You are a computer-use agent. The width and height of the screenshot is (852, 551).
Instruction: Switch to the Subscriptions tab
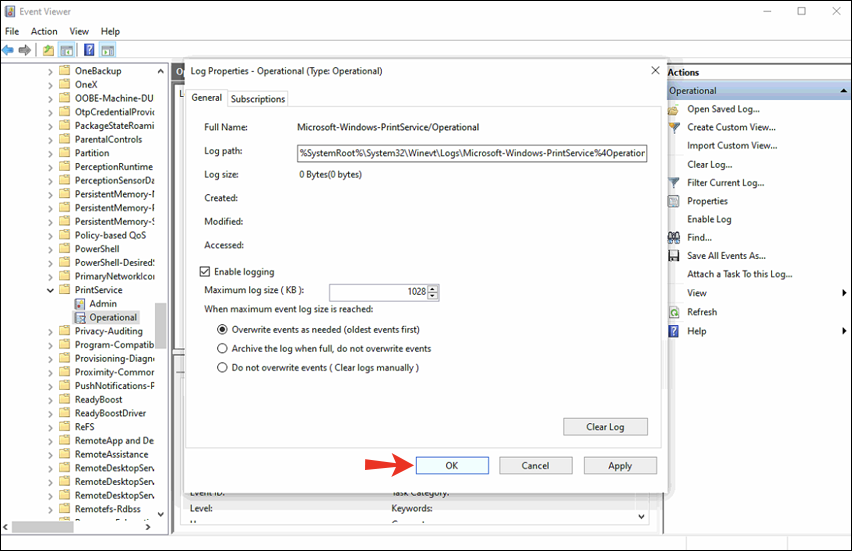(258, 99)
